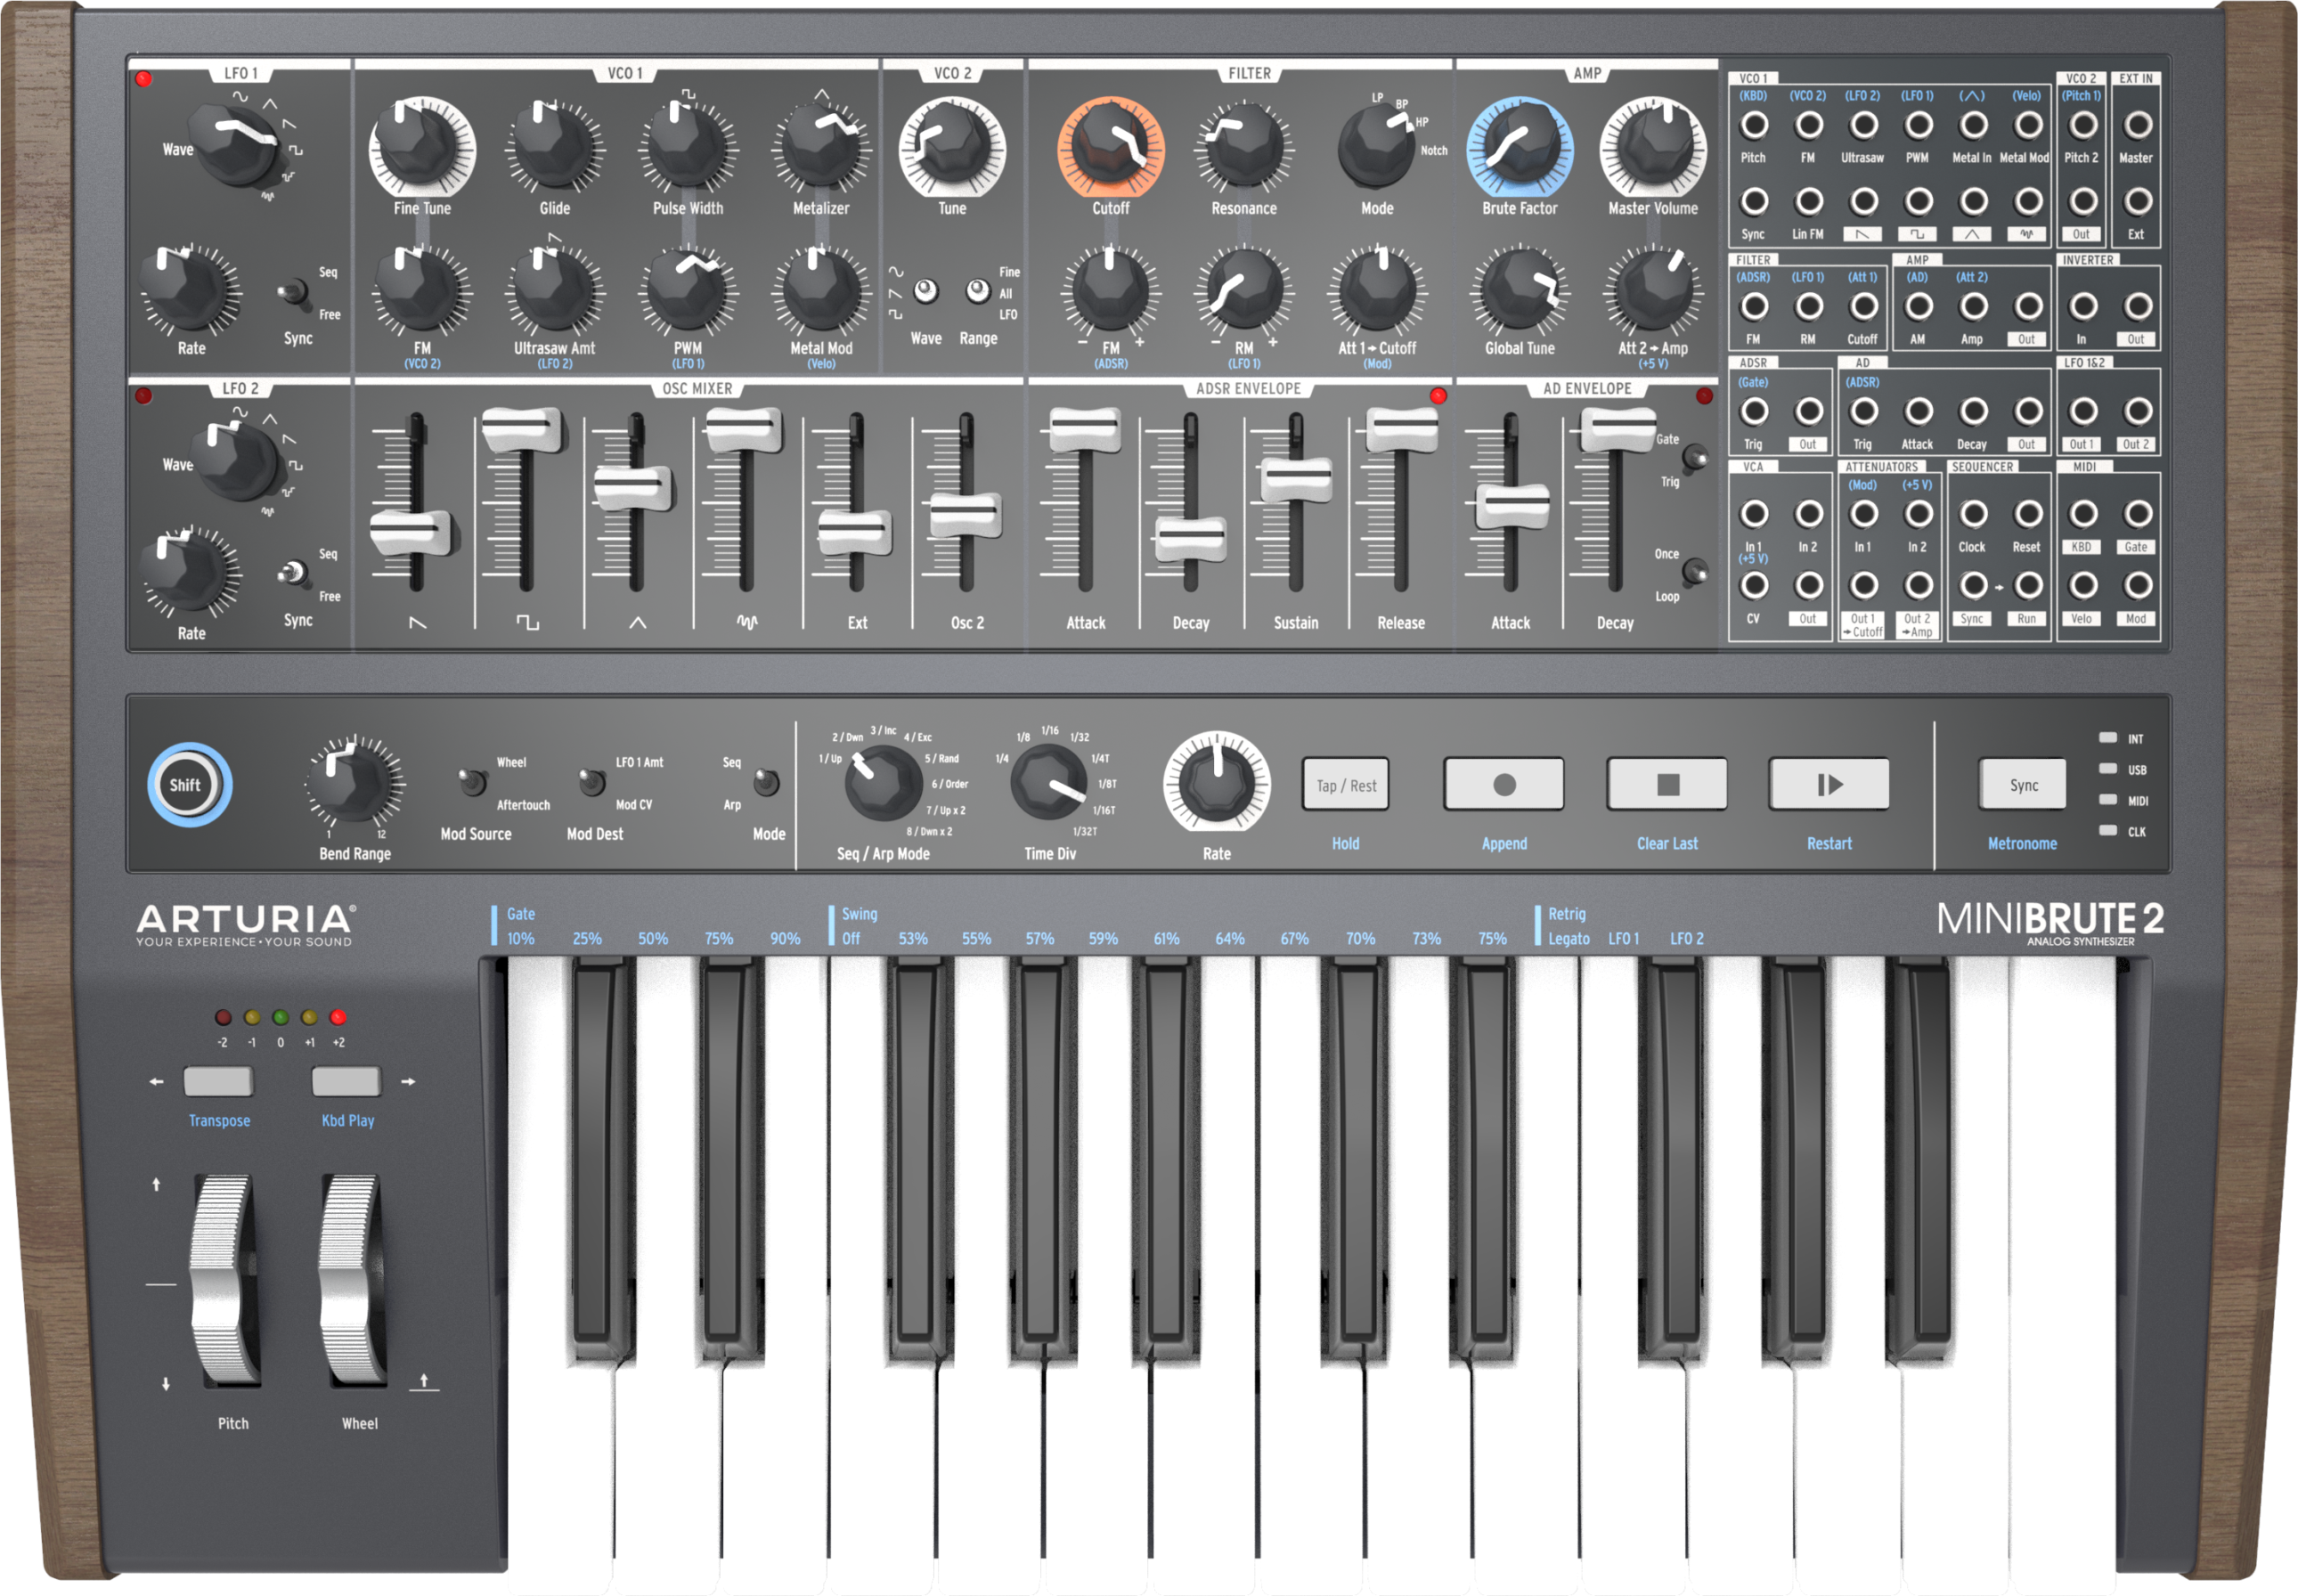The image size is (2298, 1596).
Task: Click the filter Mode selector knob
Action: point(1376,148)
